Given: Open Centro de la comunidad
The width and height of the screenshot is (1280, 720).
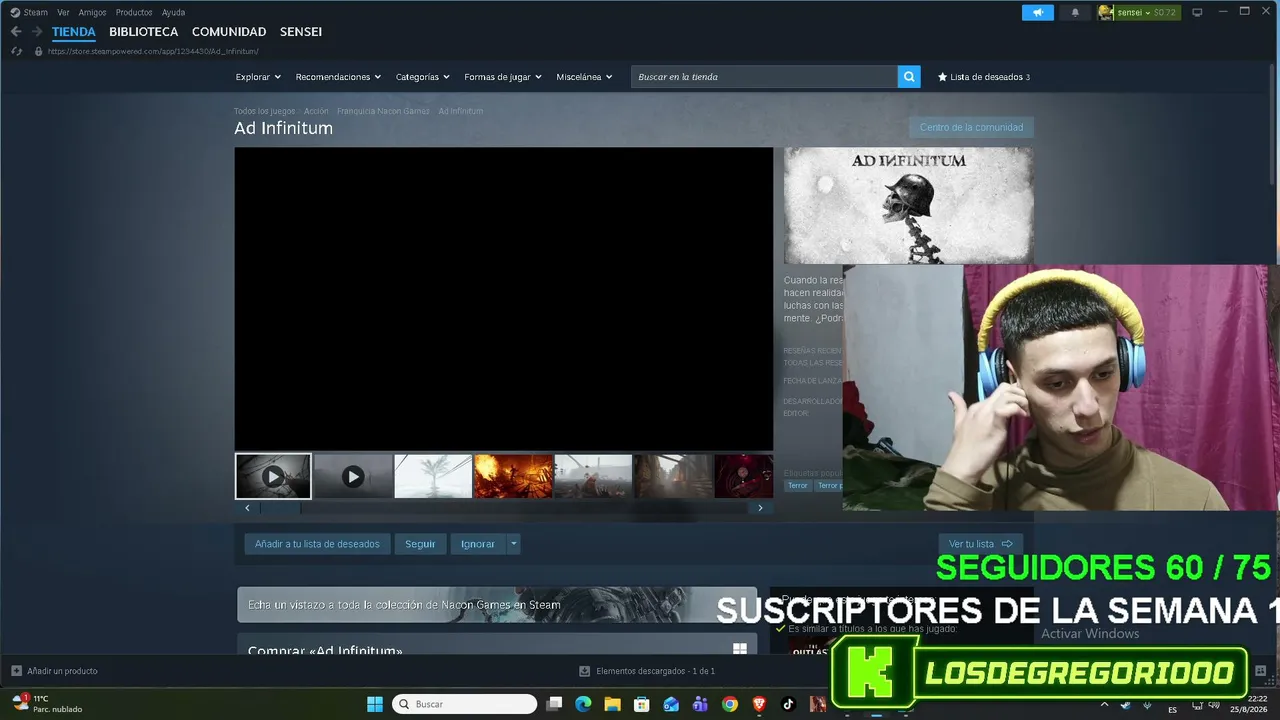Looking at the screenshot, I should 971,128.
